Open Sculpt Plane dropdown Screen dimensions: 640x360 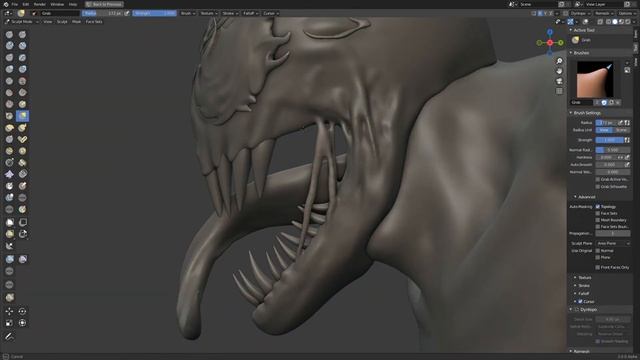tap(613, 243)
